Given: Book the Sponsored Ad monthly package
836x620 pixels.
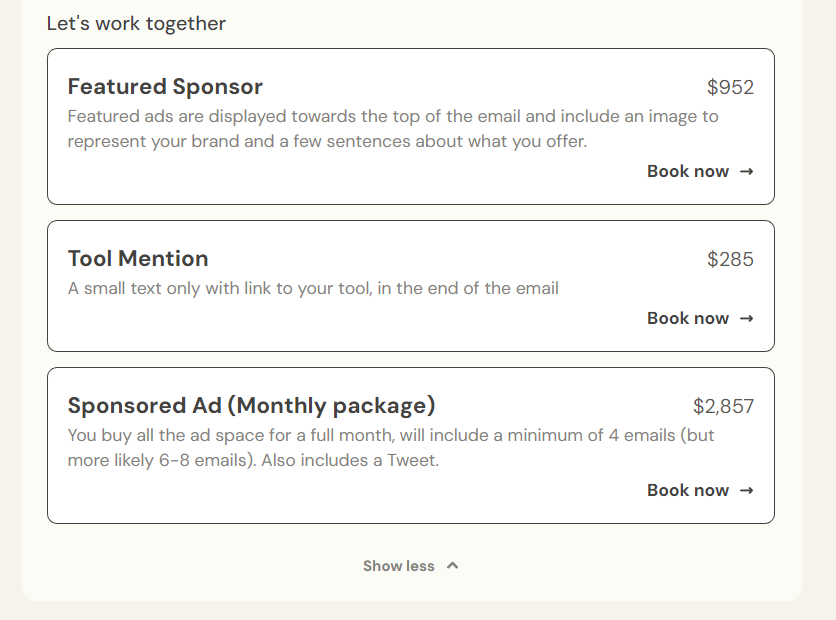Looking at the screenshot, I should [688, 490].
